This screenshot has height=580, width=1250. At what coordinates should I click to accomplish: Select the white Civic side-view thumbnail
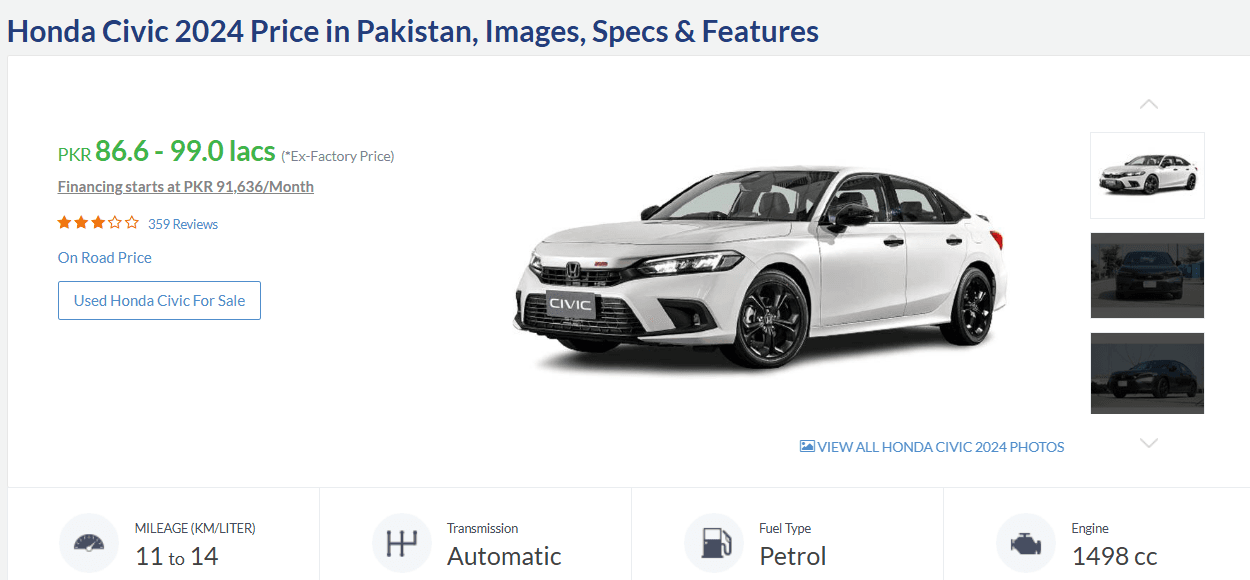[x=1147, y=175]
